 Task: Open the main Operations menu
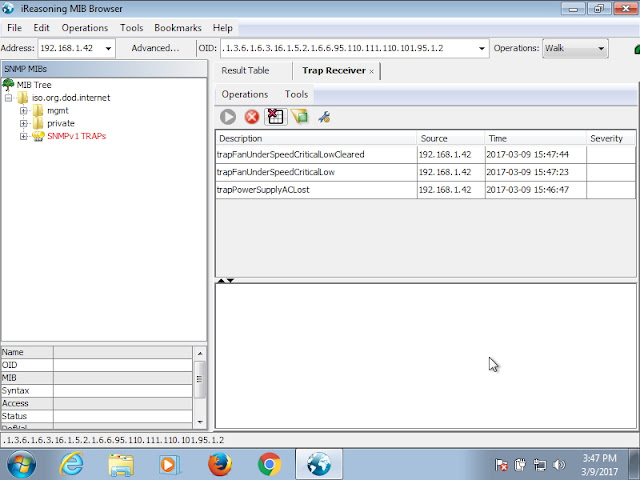[x=84, y=28]
